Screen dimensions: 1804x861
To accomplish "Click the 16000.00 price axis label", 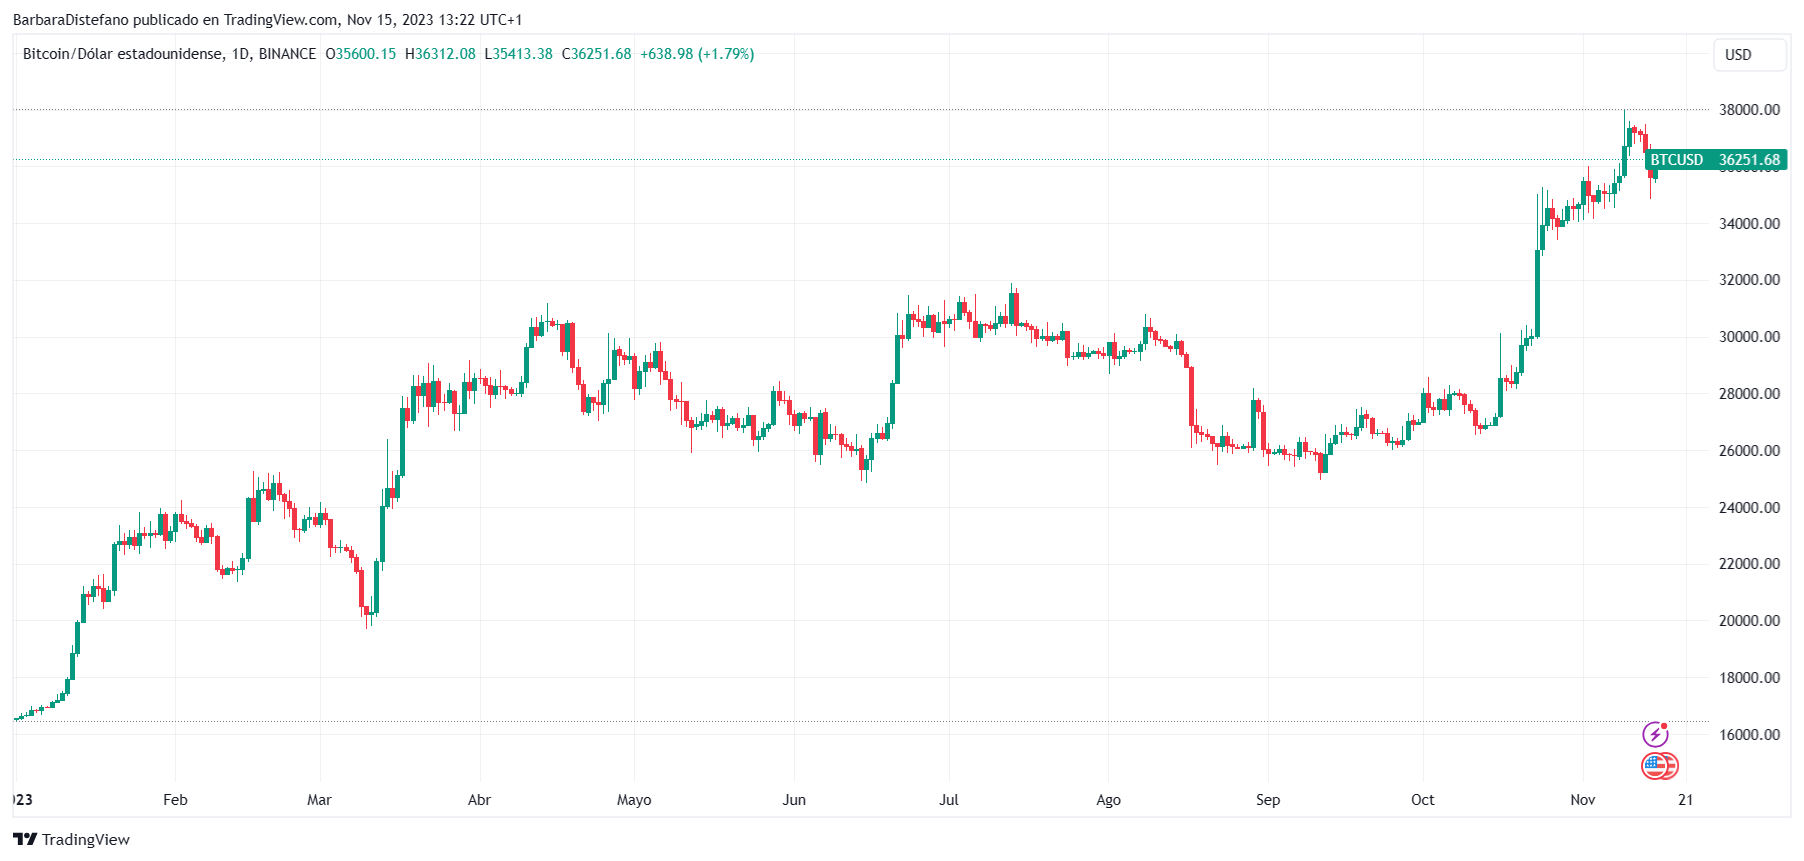I will click(x=1749, y=734).
